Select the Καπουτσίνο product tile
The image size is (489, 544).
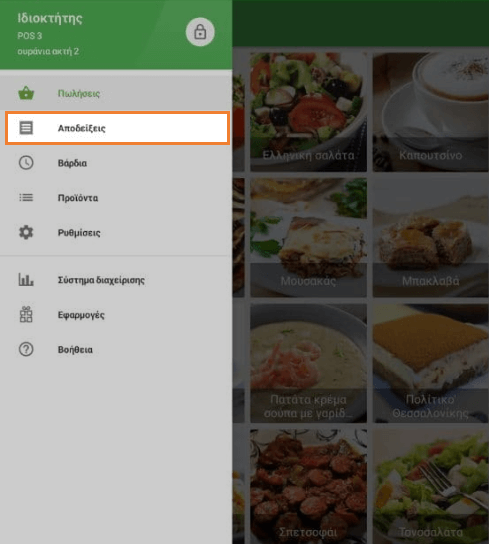point(431,112)
